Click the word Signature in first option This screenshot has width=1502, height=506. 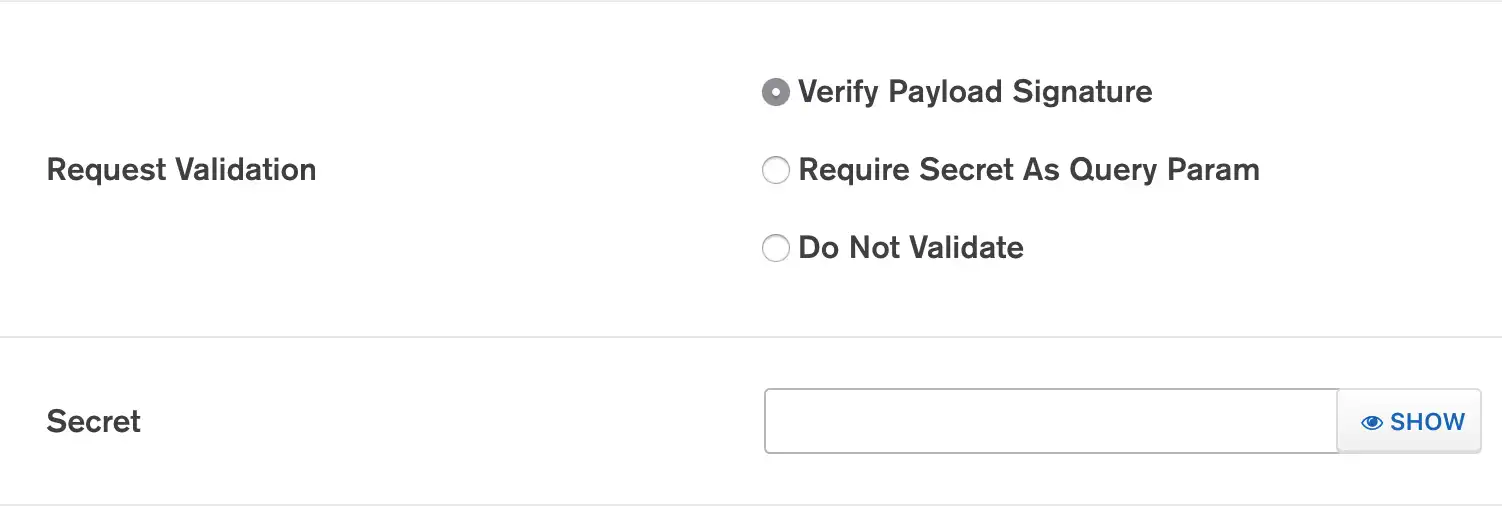pos(1082,92)
